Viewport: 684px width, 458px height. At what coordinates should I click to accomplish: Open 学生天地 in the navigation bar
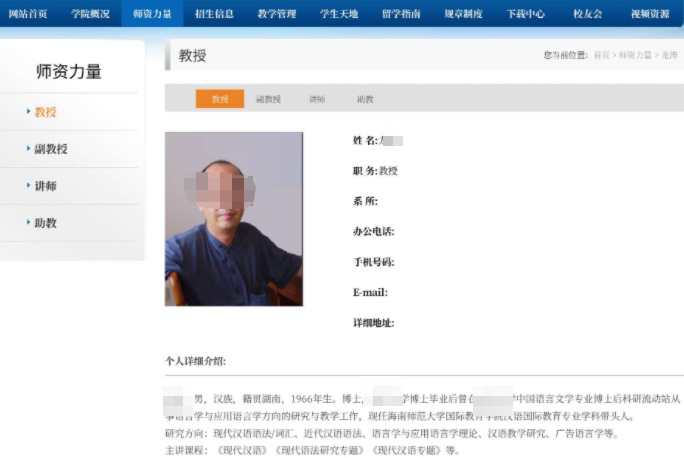coord(339,14)
